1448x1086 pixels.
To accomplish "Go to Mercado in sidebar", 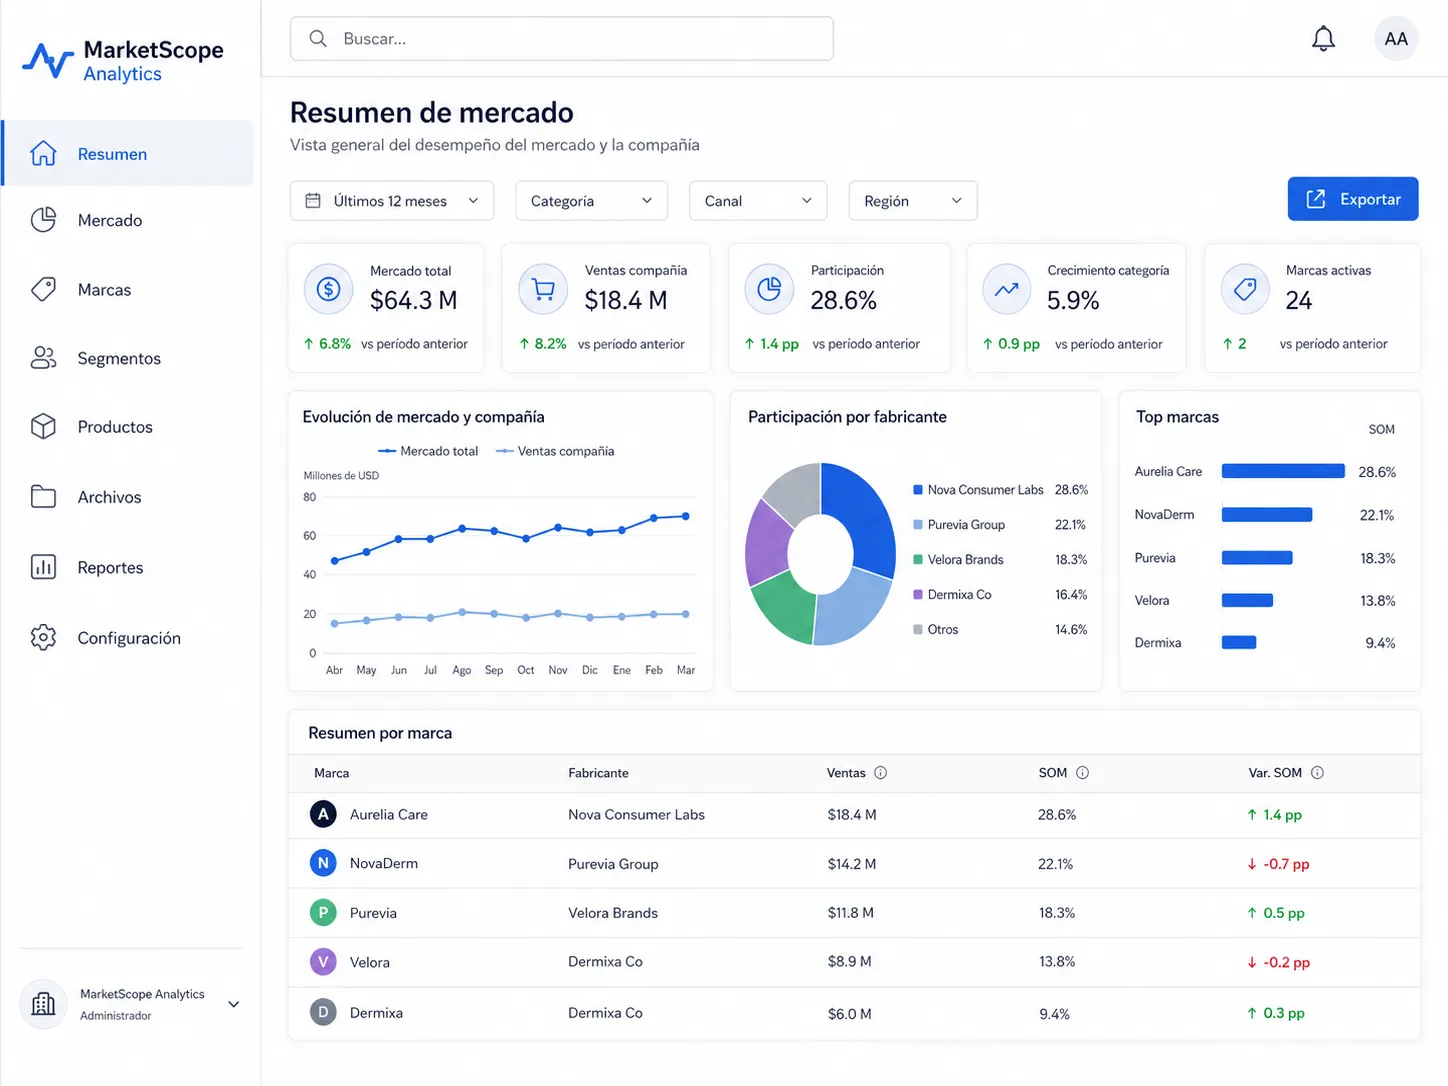I will click(127, 220).
